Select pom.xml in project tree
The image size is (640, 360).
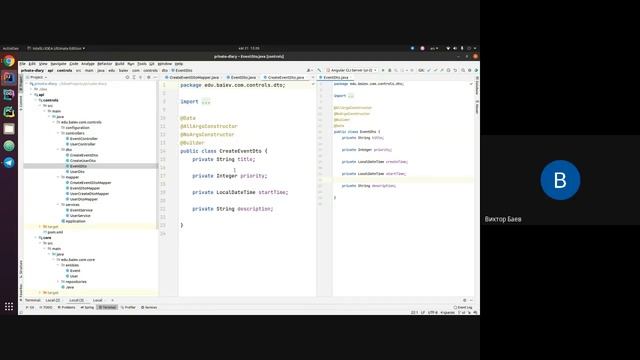[x=53, y=232]
